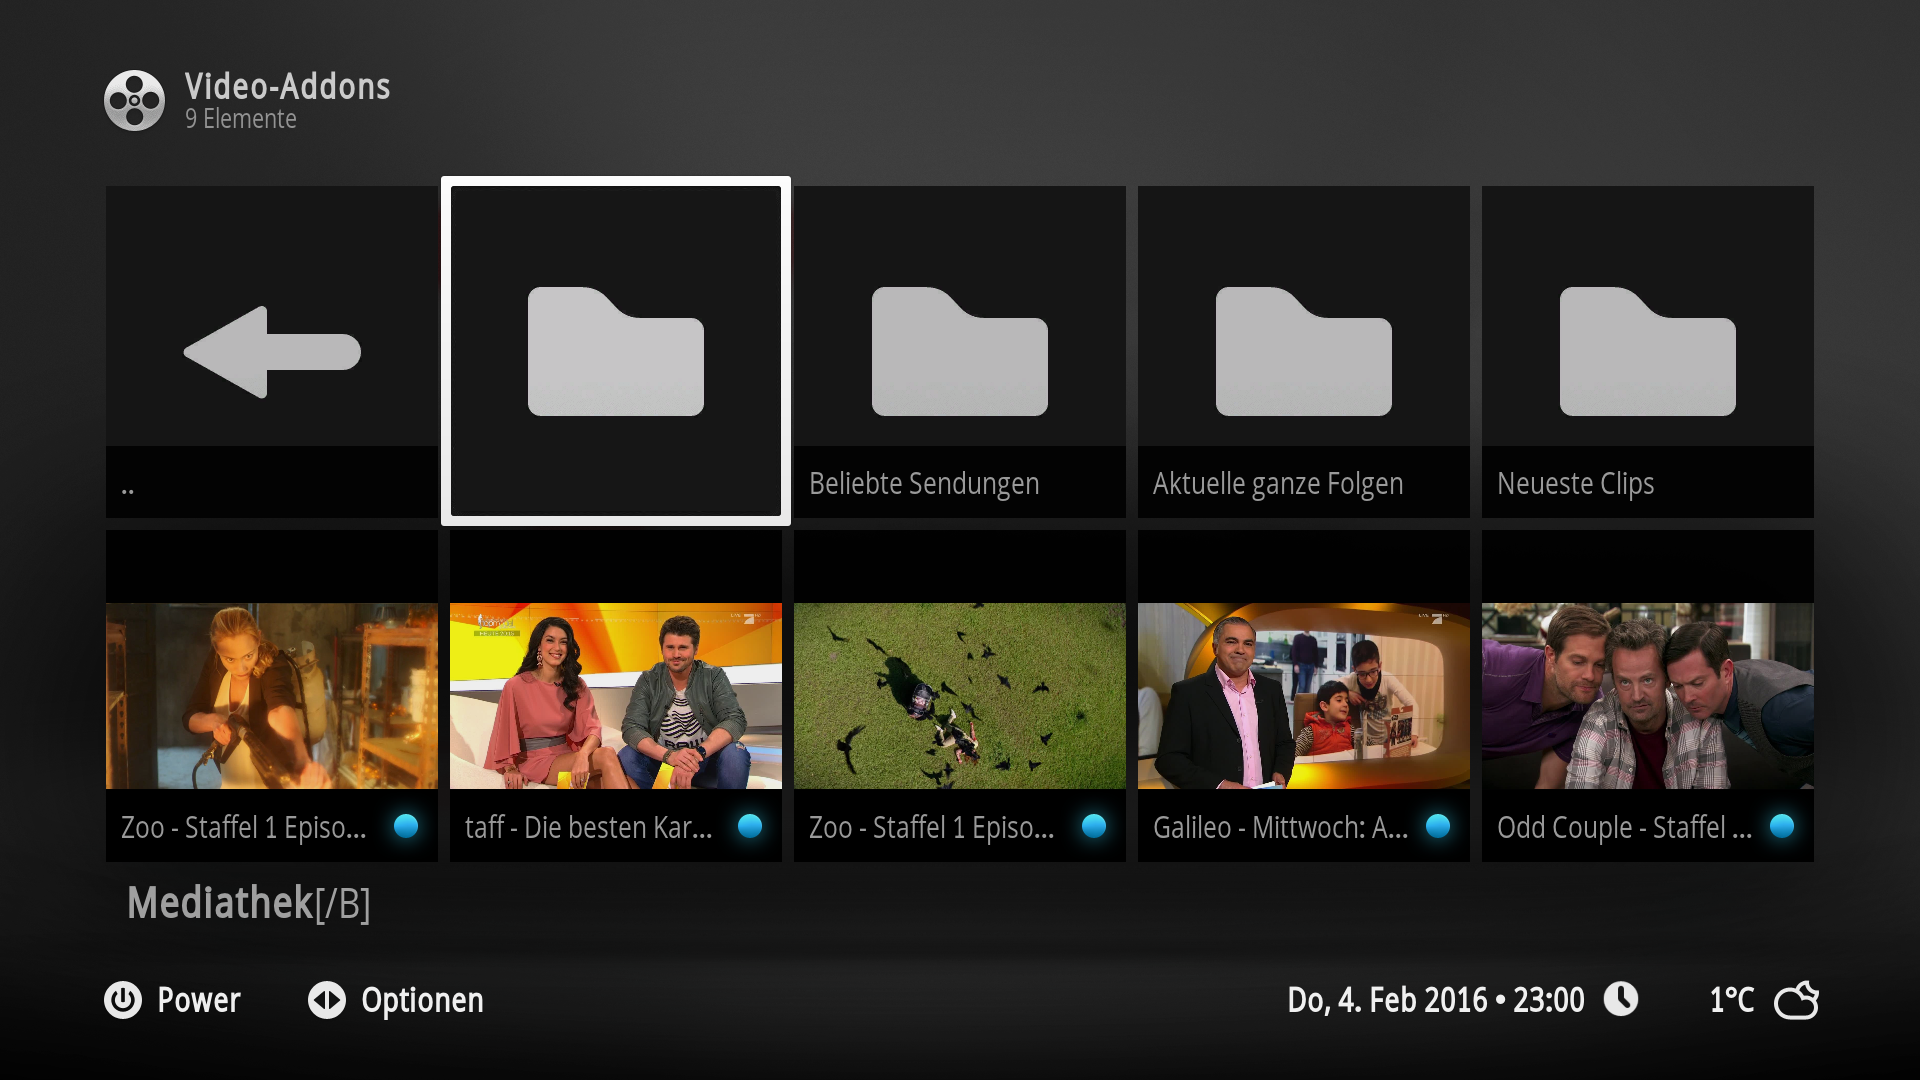Play the Zoo thumbnail showing birds on grass

(x=960, y=696)
